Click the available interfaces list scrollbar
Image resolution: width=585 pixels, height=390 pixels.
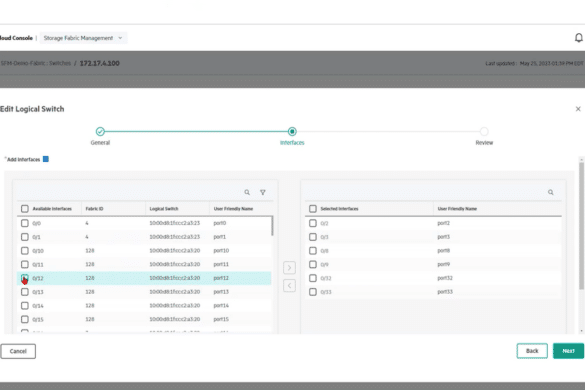click(272, 226)
